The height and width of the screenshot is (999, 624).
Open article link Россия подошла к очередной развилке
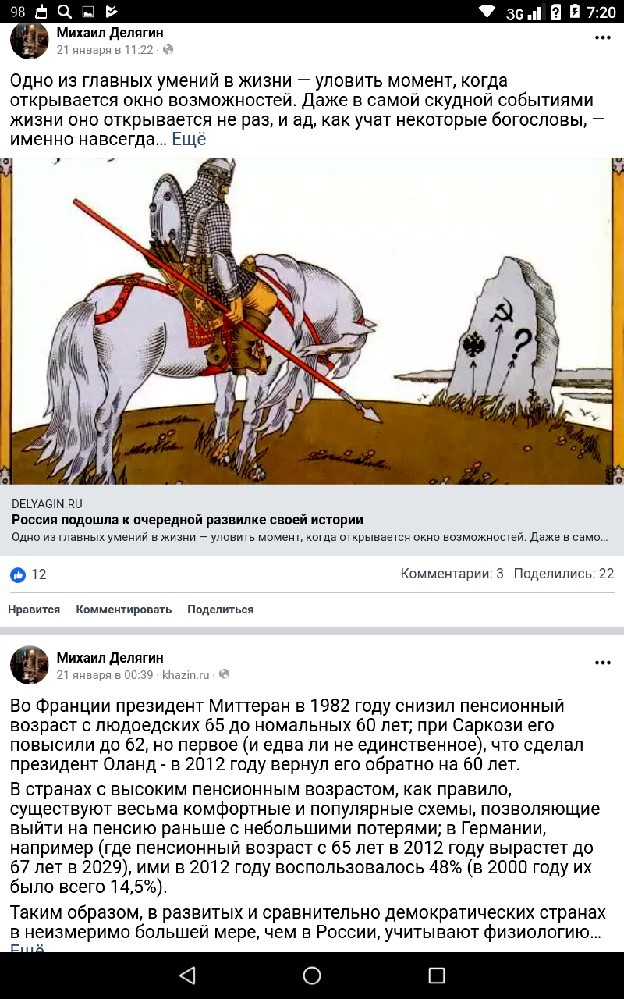(187, 519)
